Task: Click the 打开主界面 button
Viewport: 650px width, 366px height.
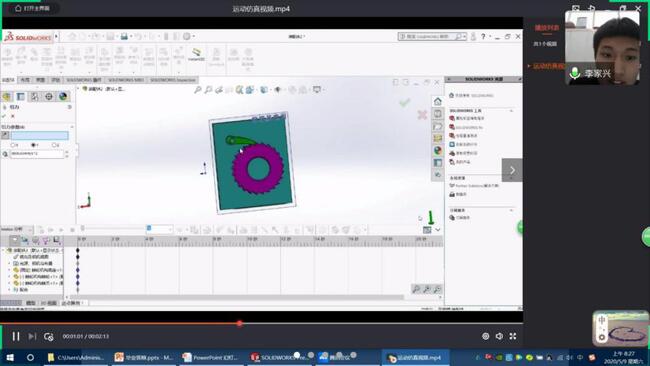Action: pyautogui.click(x=32, y=8)
